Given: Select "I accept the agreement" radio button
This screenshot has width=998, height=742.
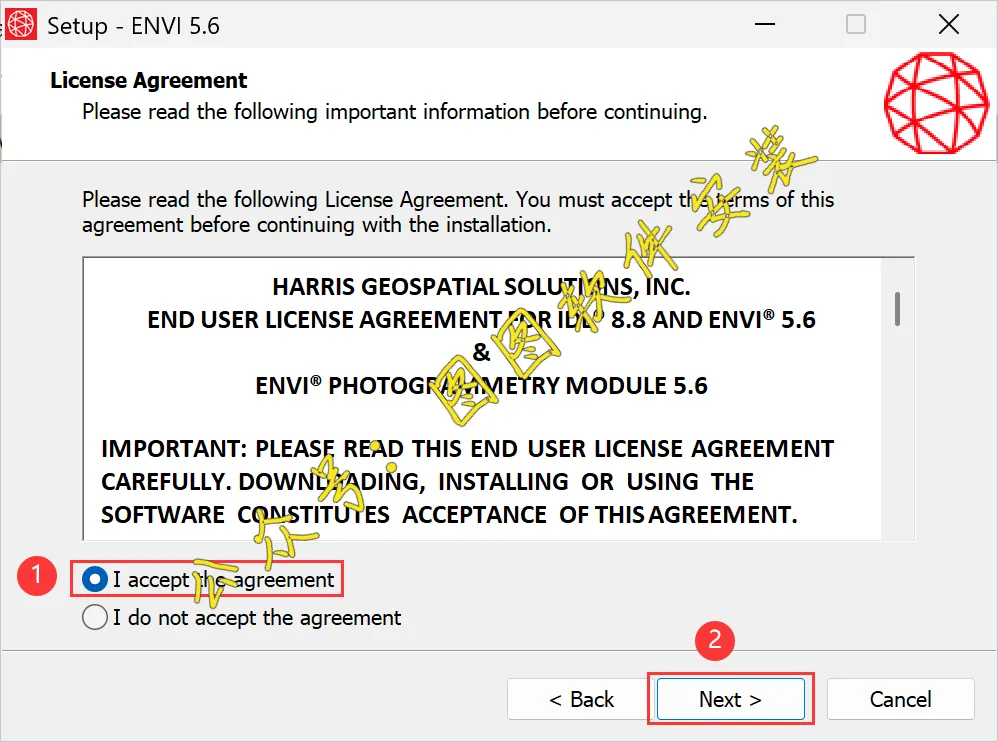Looking at the screenshot, I should [x=95, y=579].
